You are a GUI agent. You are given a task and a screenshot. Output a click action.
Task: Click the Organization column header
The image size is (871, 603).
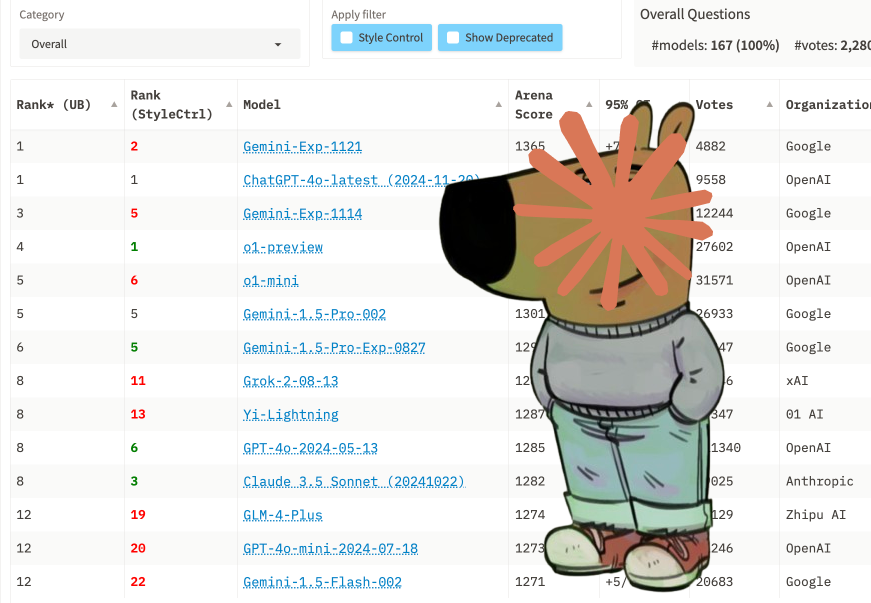click(x=828, y=104)
